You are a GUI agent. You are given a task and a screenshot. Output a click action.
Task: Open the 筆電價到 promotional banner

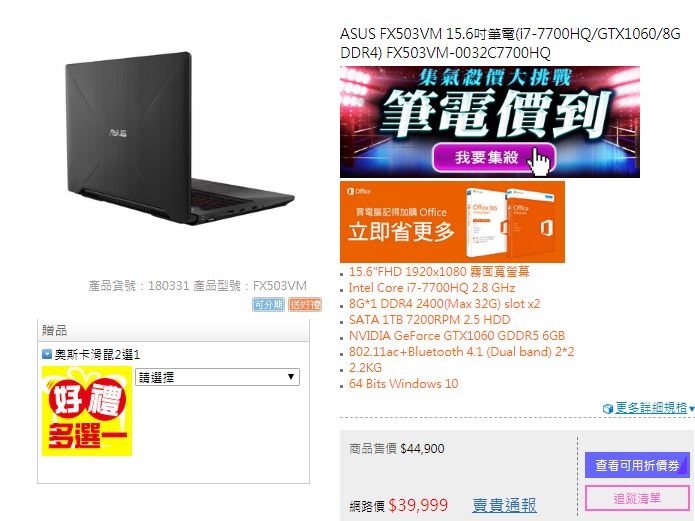(490, 122)
